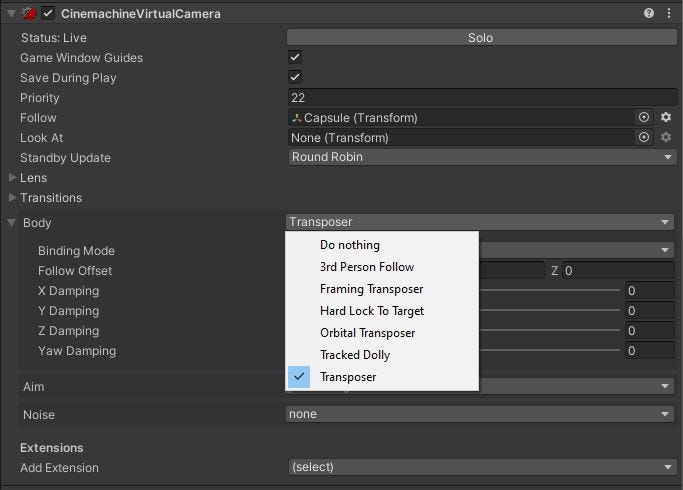Collapse the CinemachineVirtualCamera component foldout

pyautogui.click(x=11, y=14)
